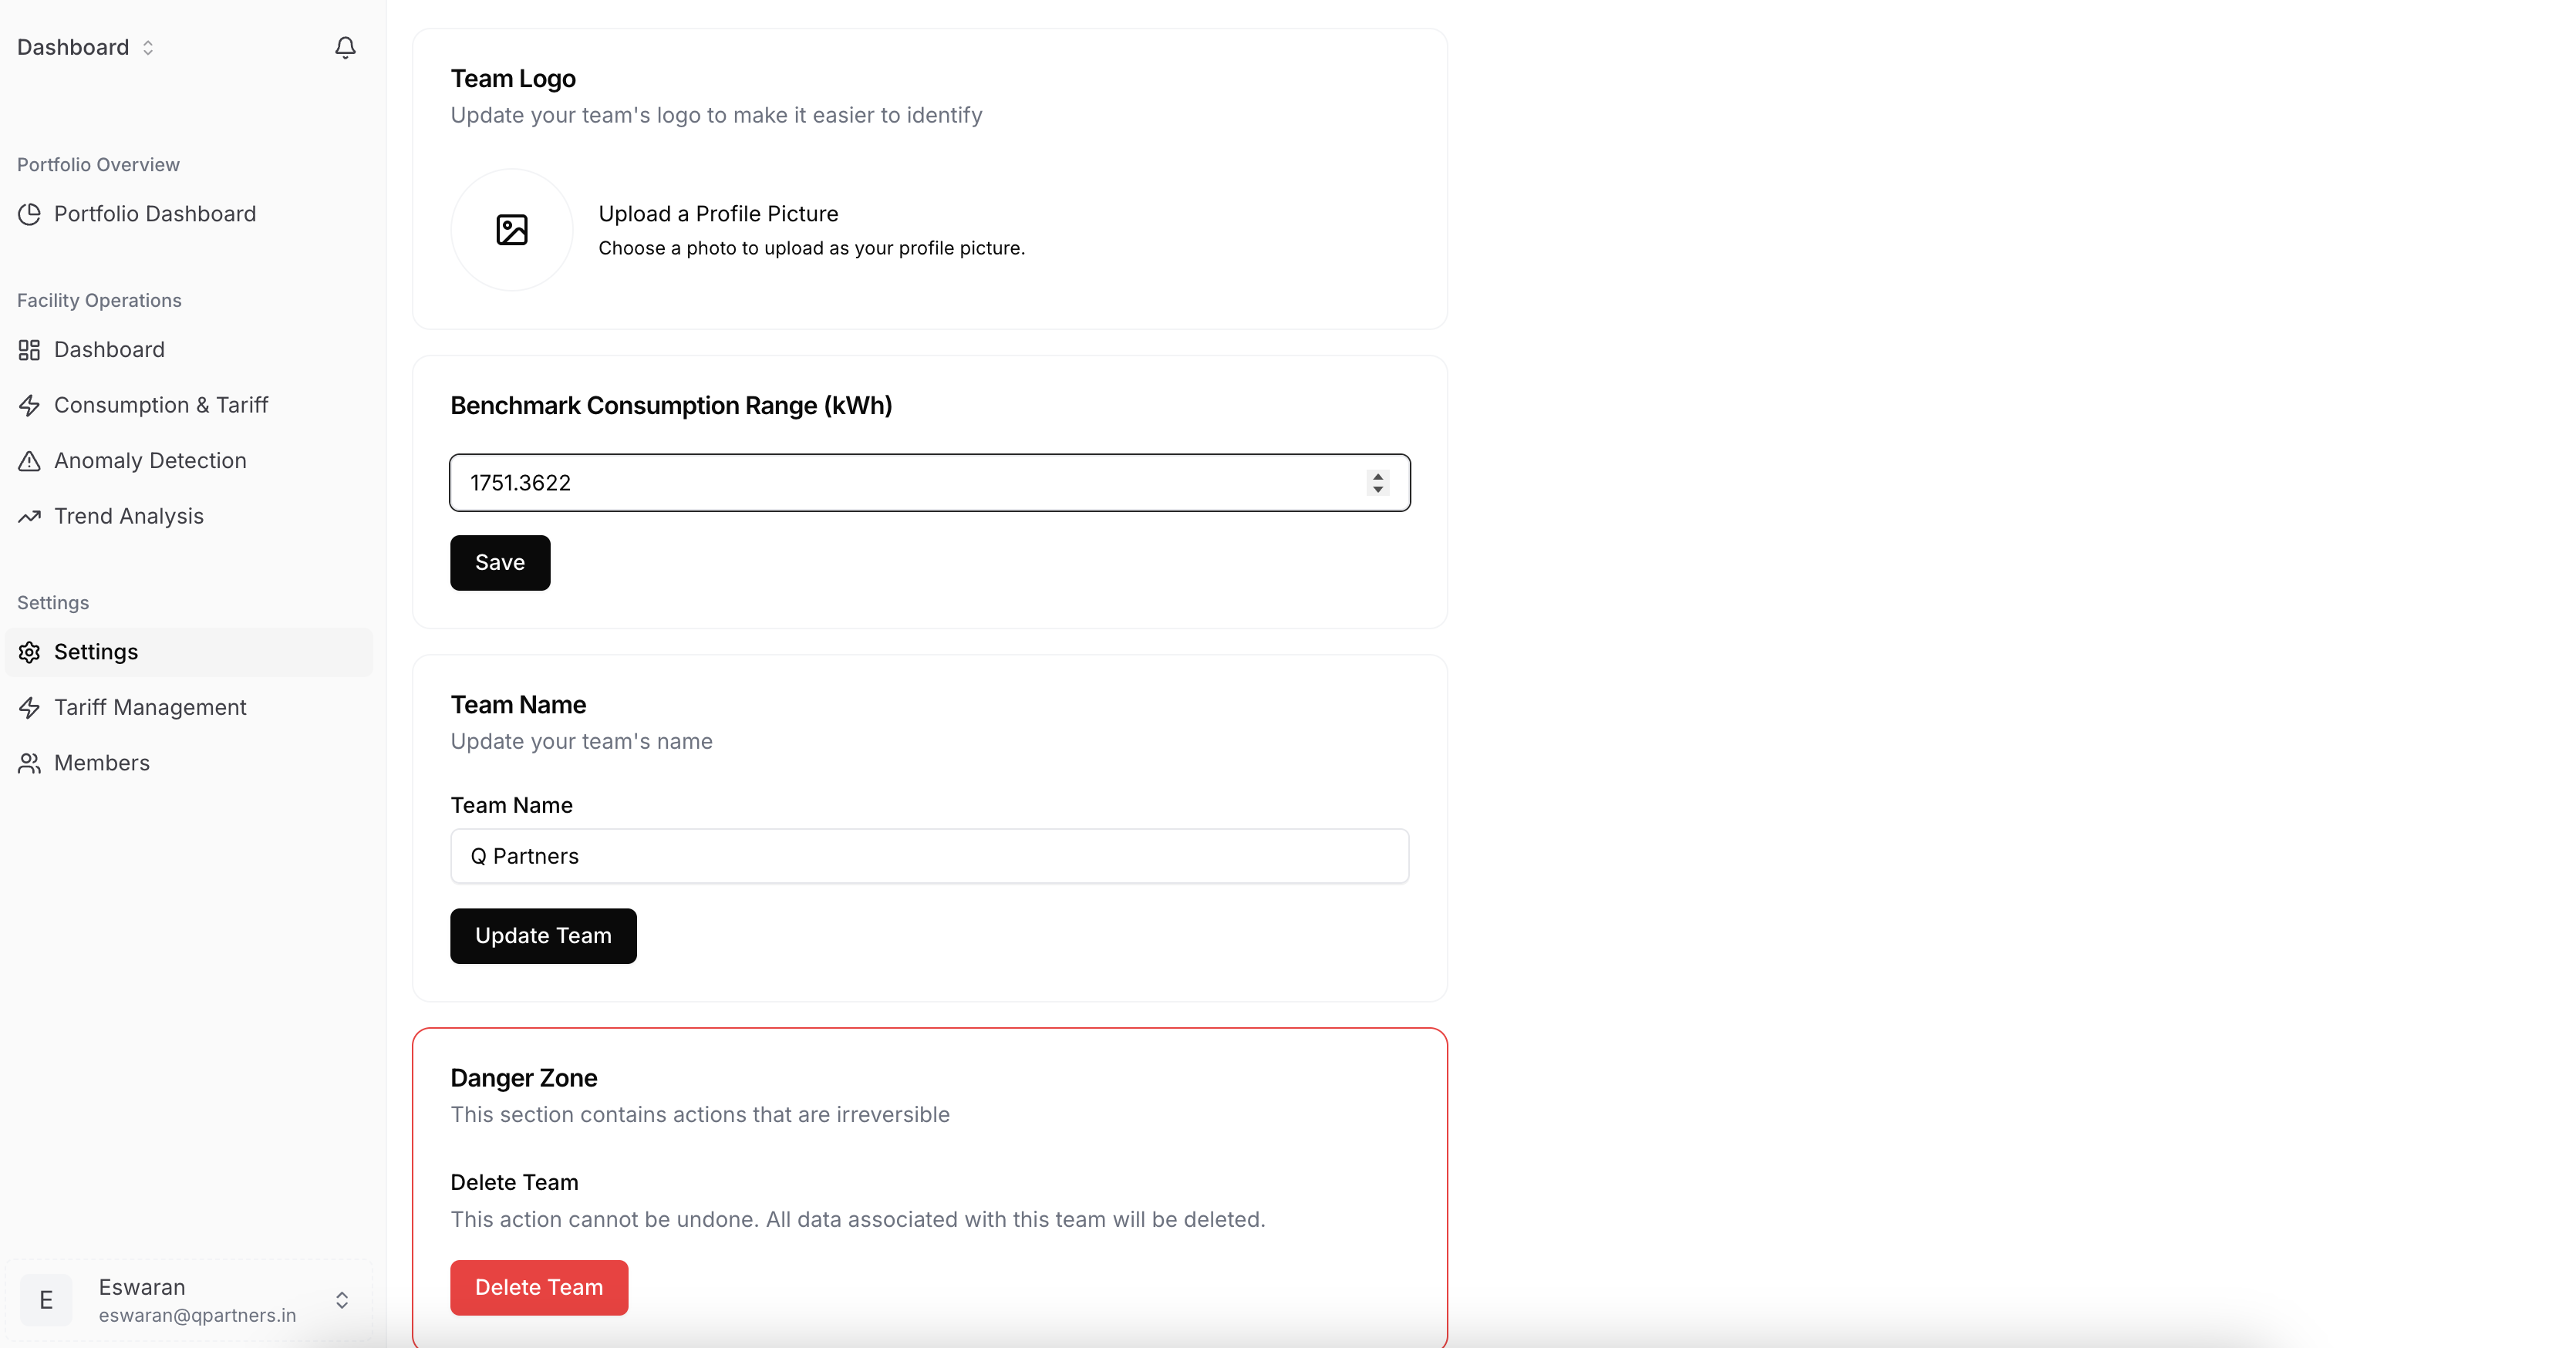Click the Settings gear icon
Viewport: 2576px width, 1348px height.
tap(30, 652)
